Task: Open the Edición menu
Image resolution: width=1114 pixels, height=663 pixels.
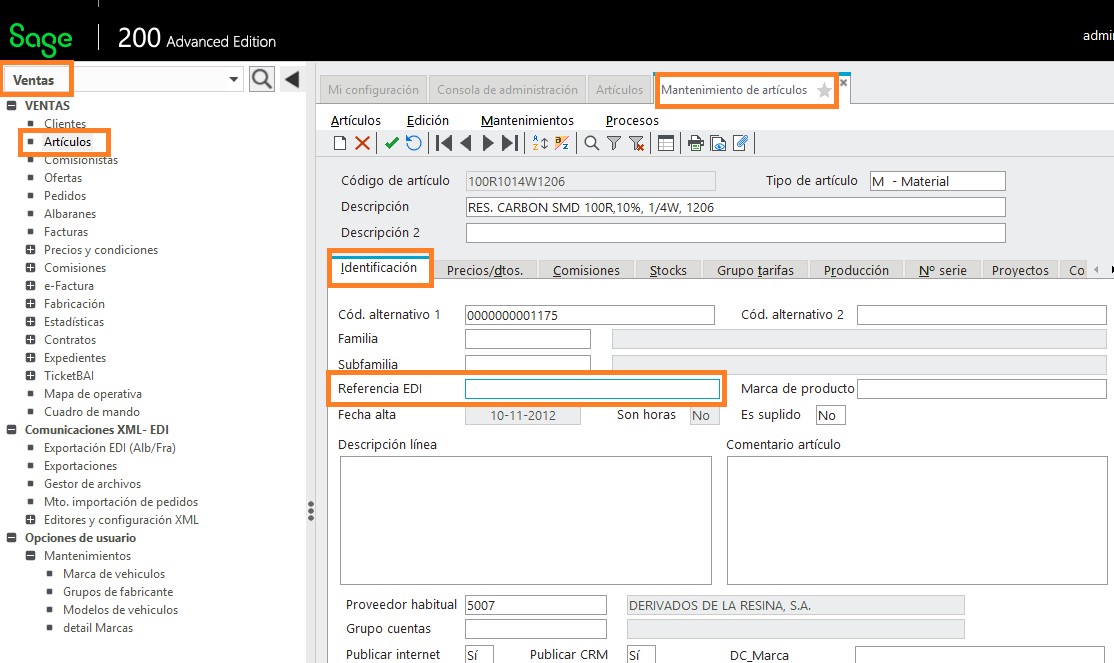Action: click(x=428, y=121)
